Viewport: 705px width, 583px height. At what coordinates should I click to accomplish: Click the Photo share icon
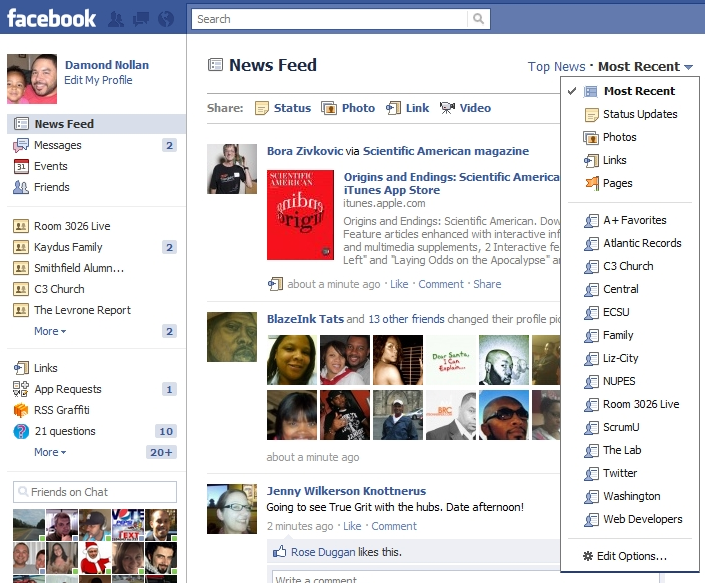(x=329, y=108)
